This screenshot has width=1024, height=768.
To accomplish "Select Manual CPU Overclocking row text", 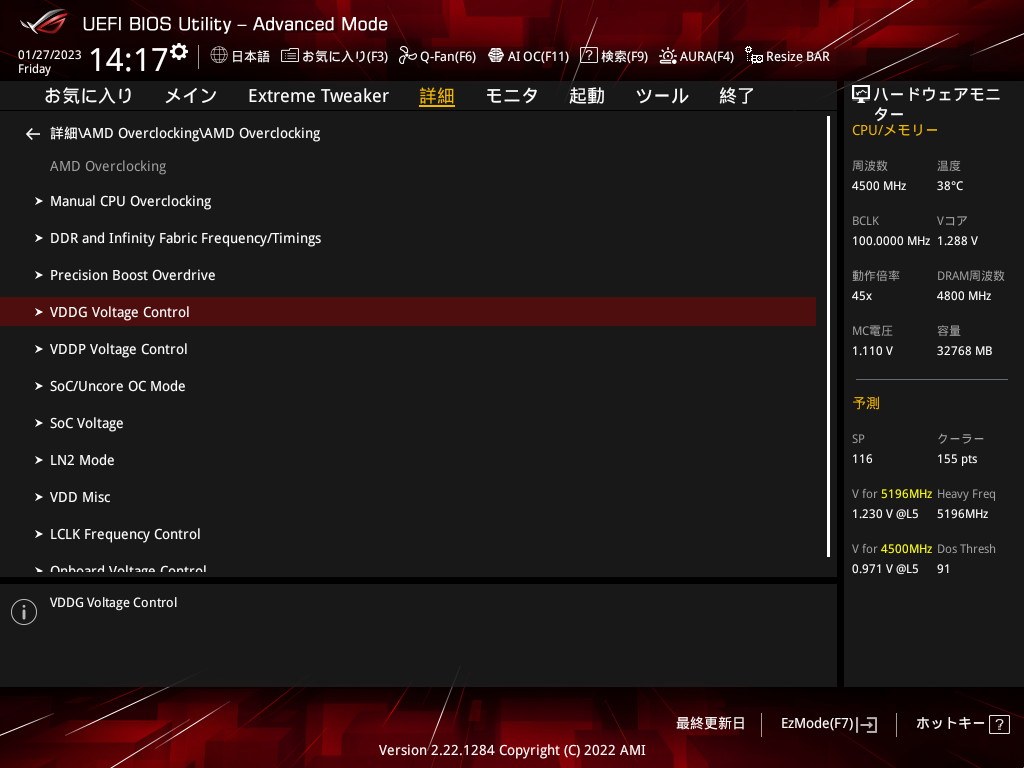I will pos(131,201).
